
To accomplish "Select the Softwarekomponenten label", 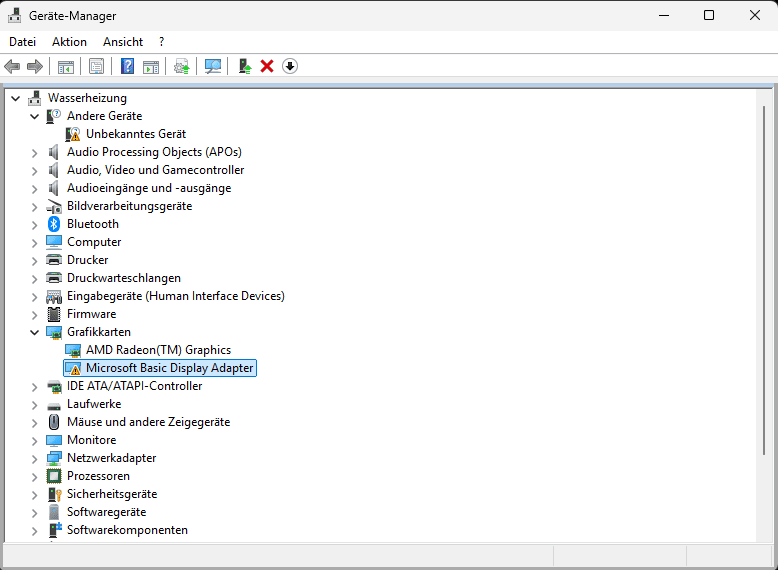I will (x=128, y=530).
